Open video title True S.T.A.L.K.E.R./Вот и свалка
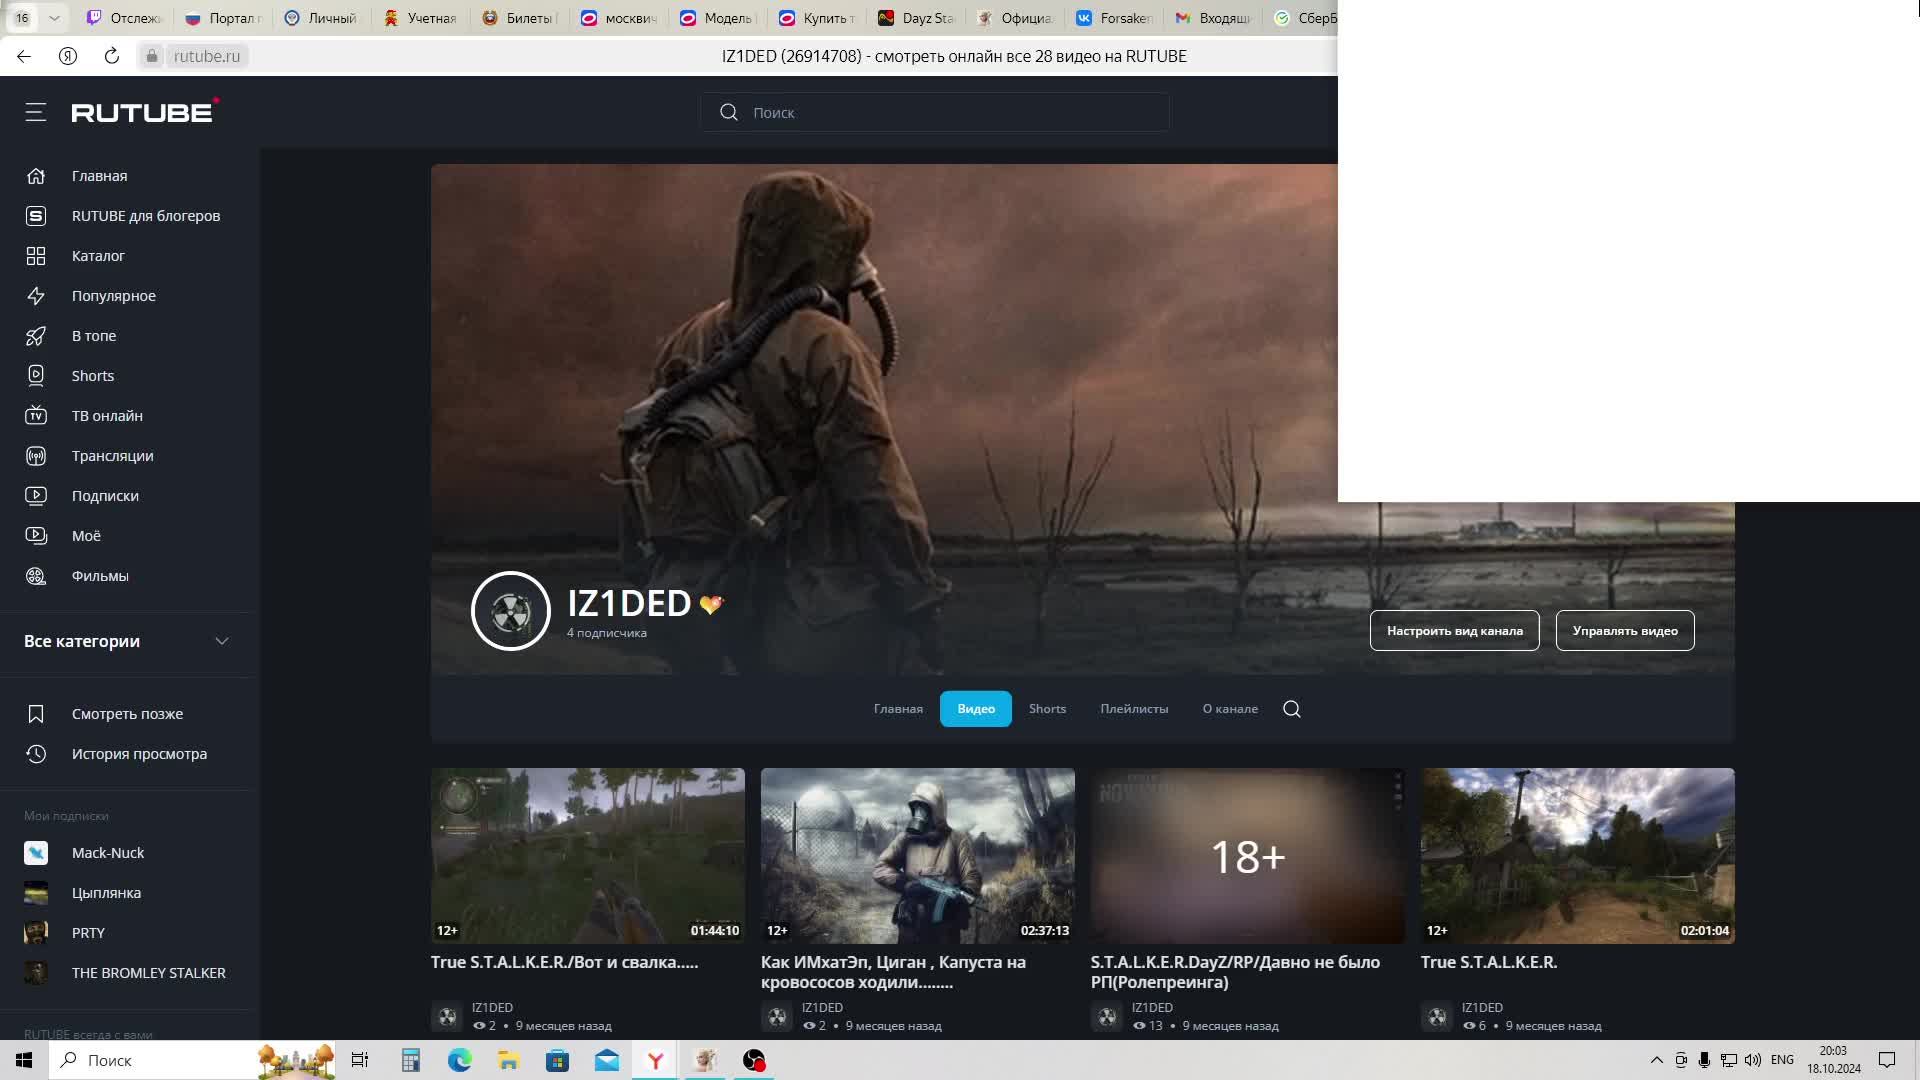This screenshot has height=1080, width=1920. [x=564, y=962]
